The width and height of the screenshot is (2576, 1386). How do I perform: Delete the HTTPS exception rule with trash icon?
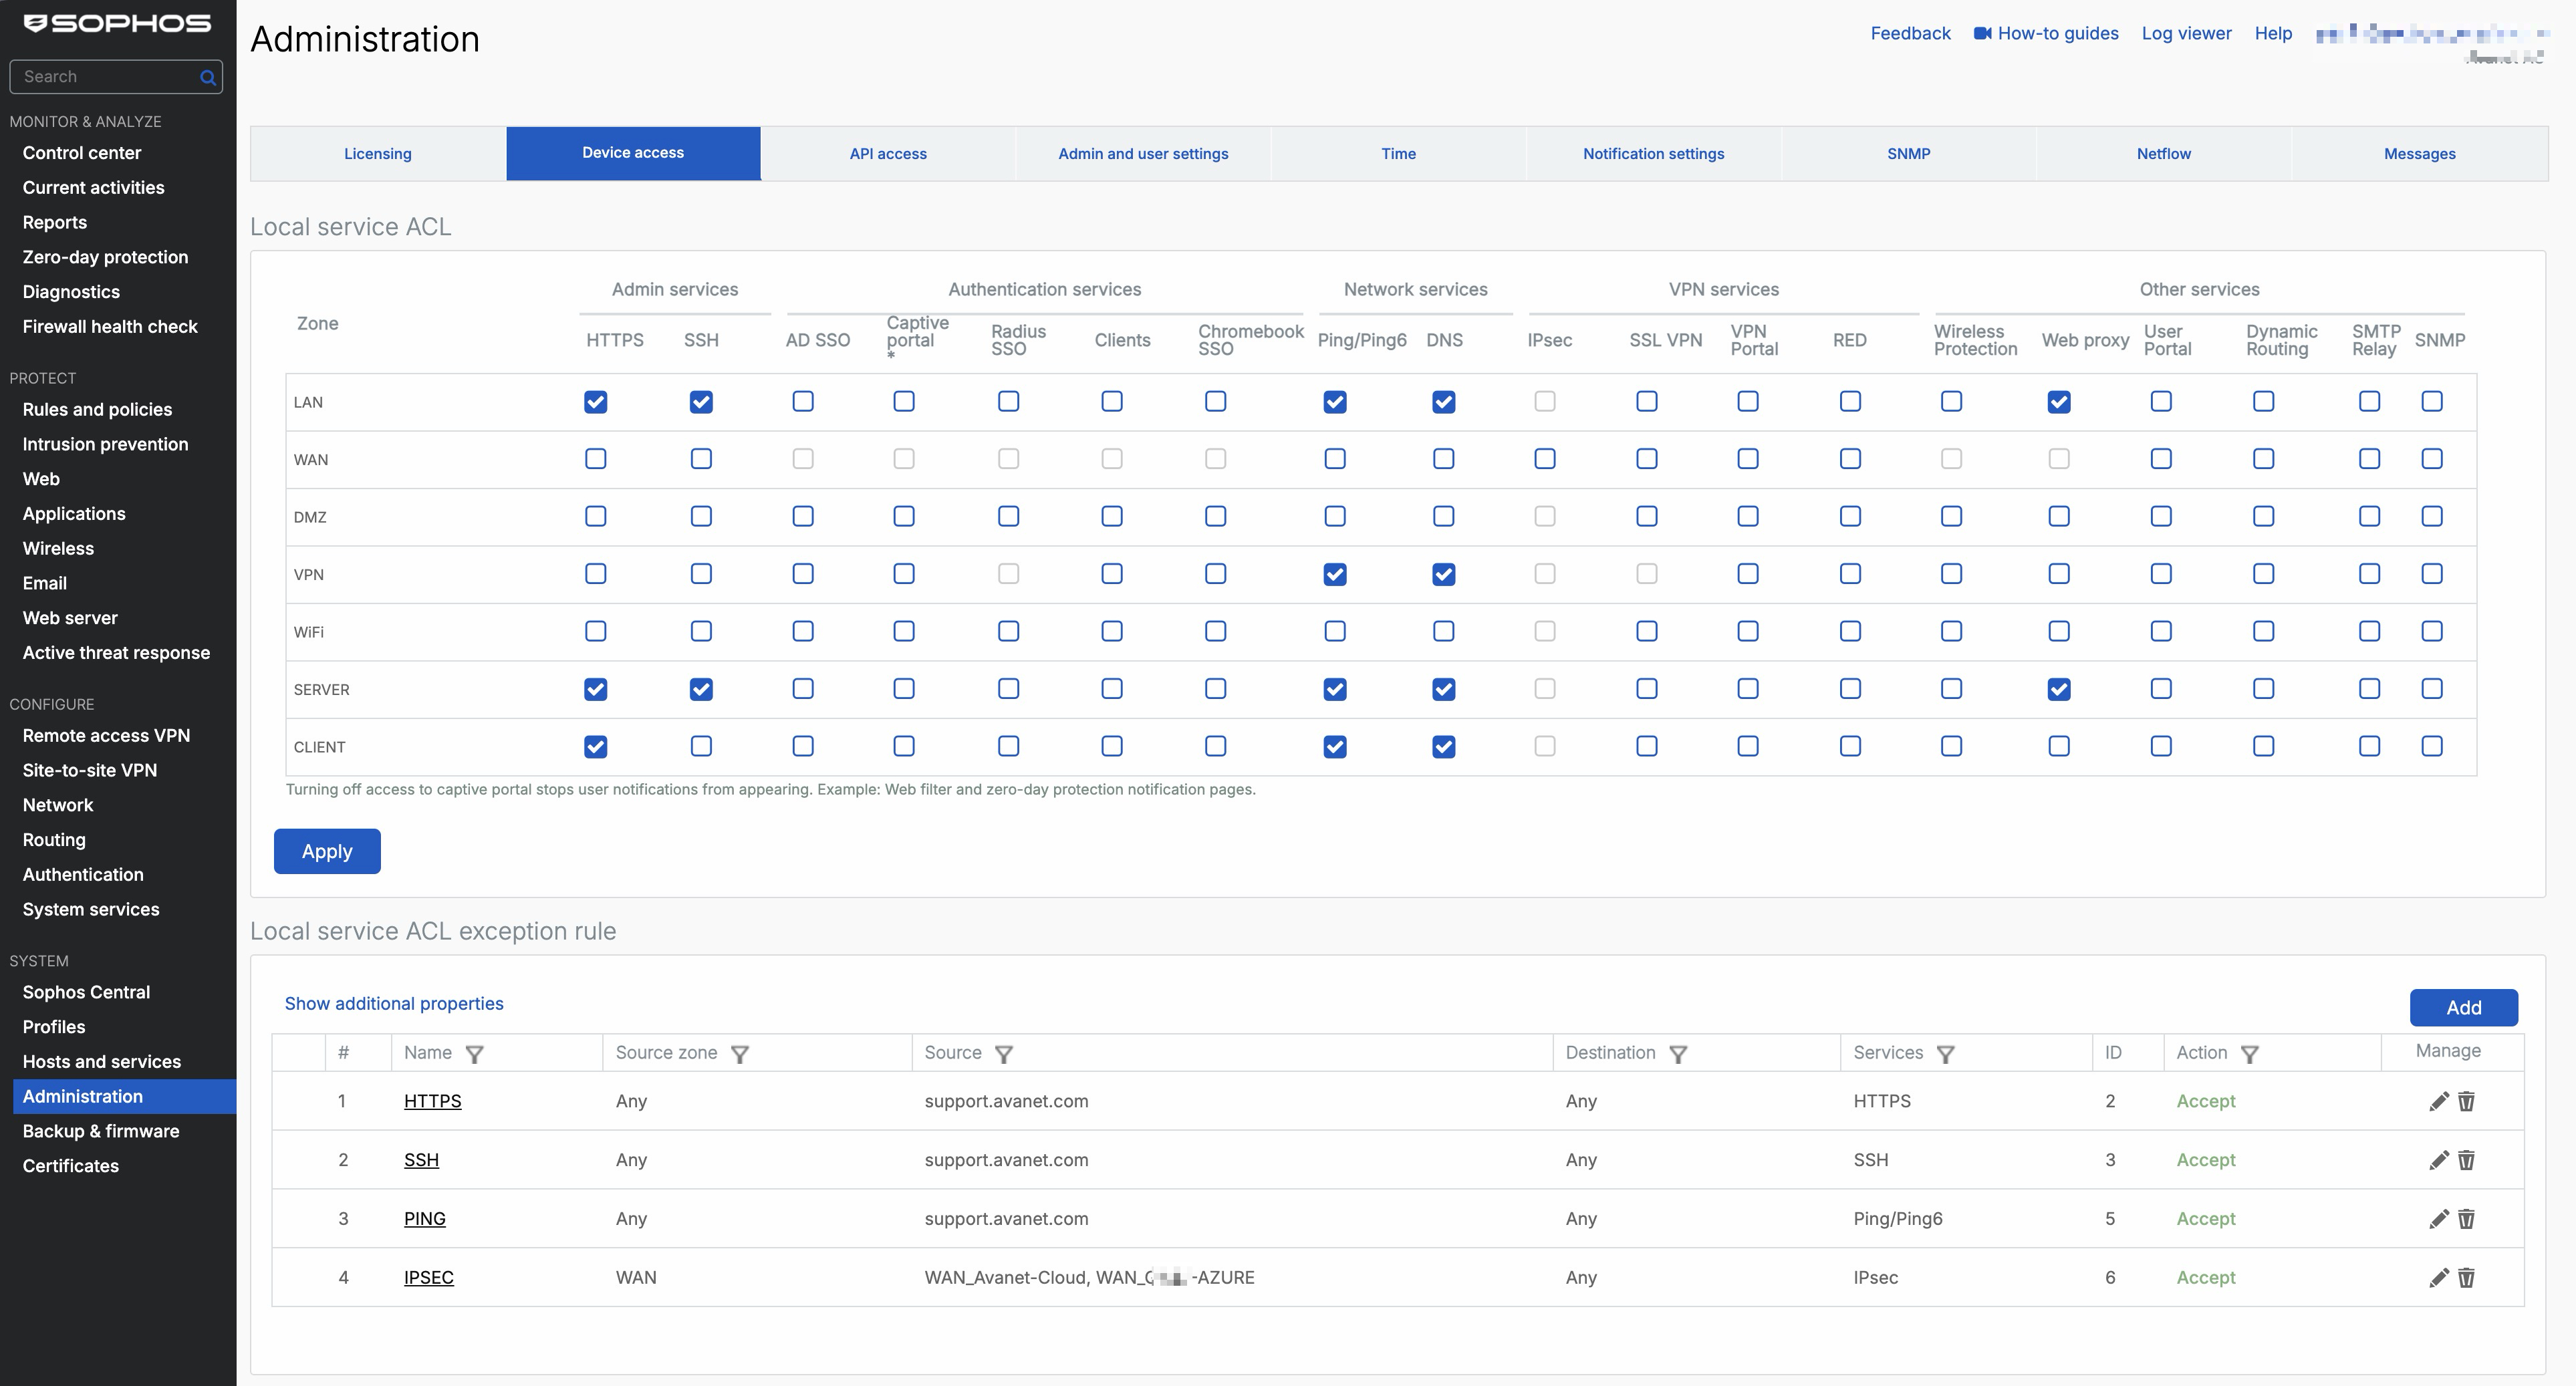pos(2467,1101)
